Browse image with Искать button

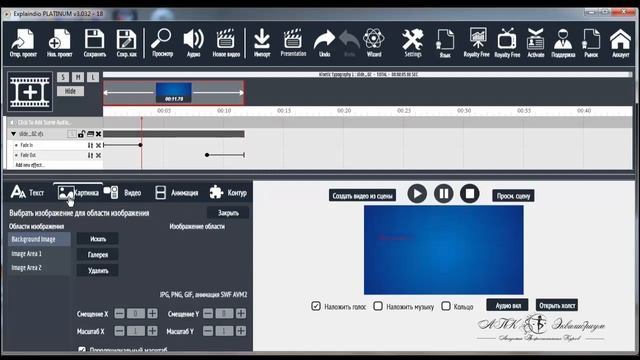pos(98,239)
